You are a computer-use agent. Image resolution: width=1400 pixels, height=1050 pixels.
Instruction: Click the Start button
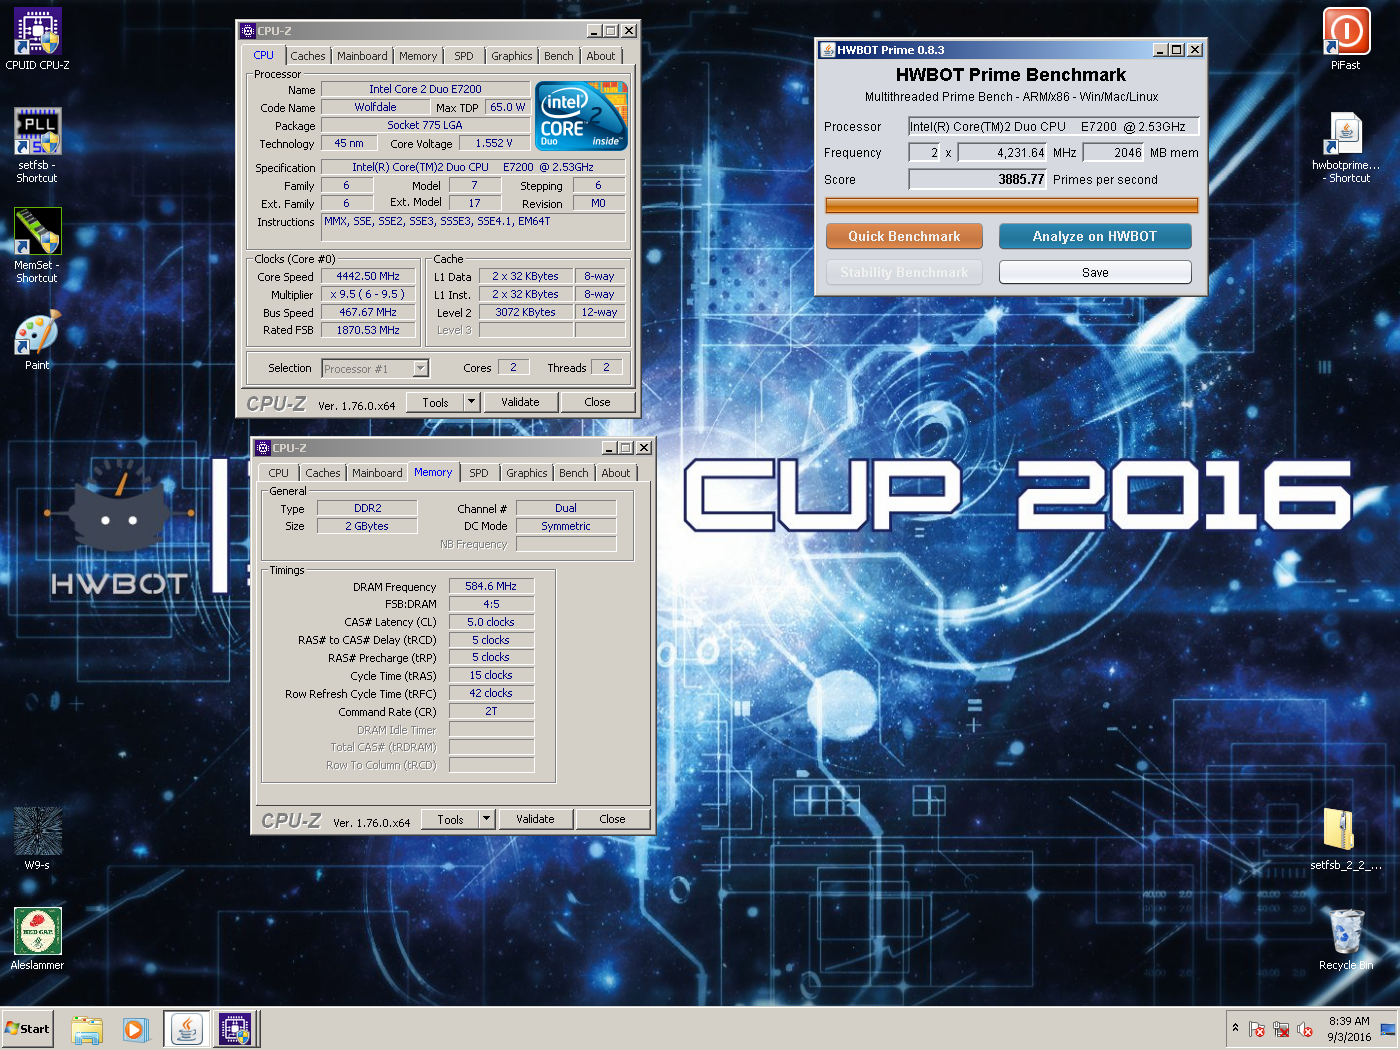27,1029
